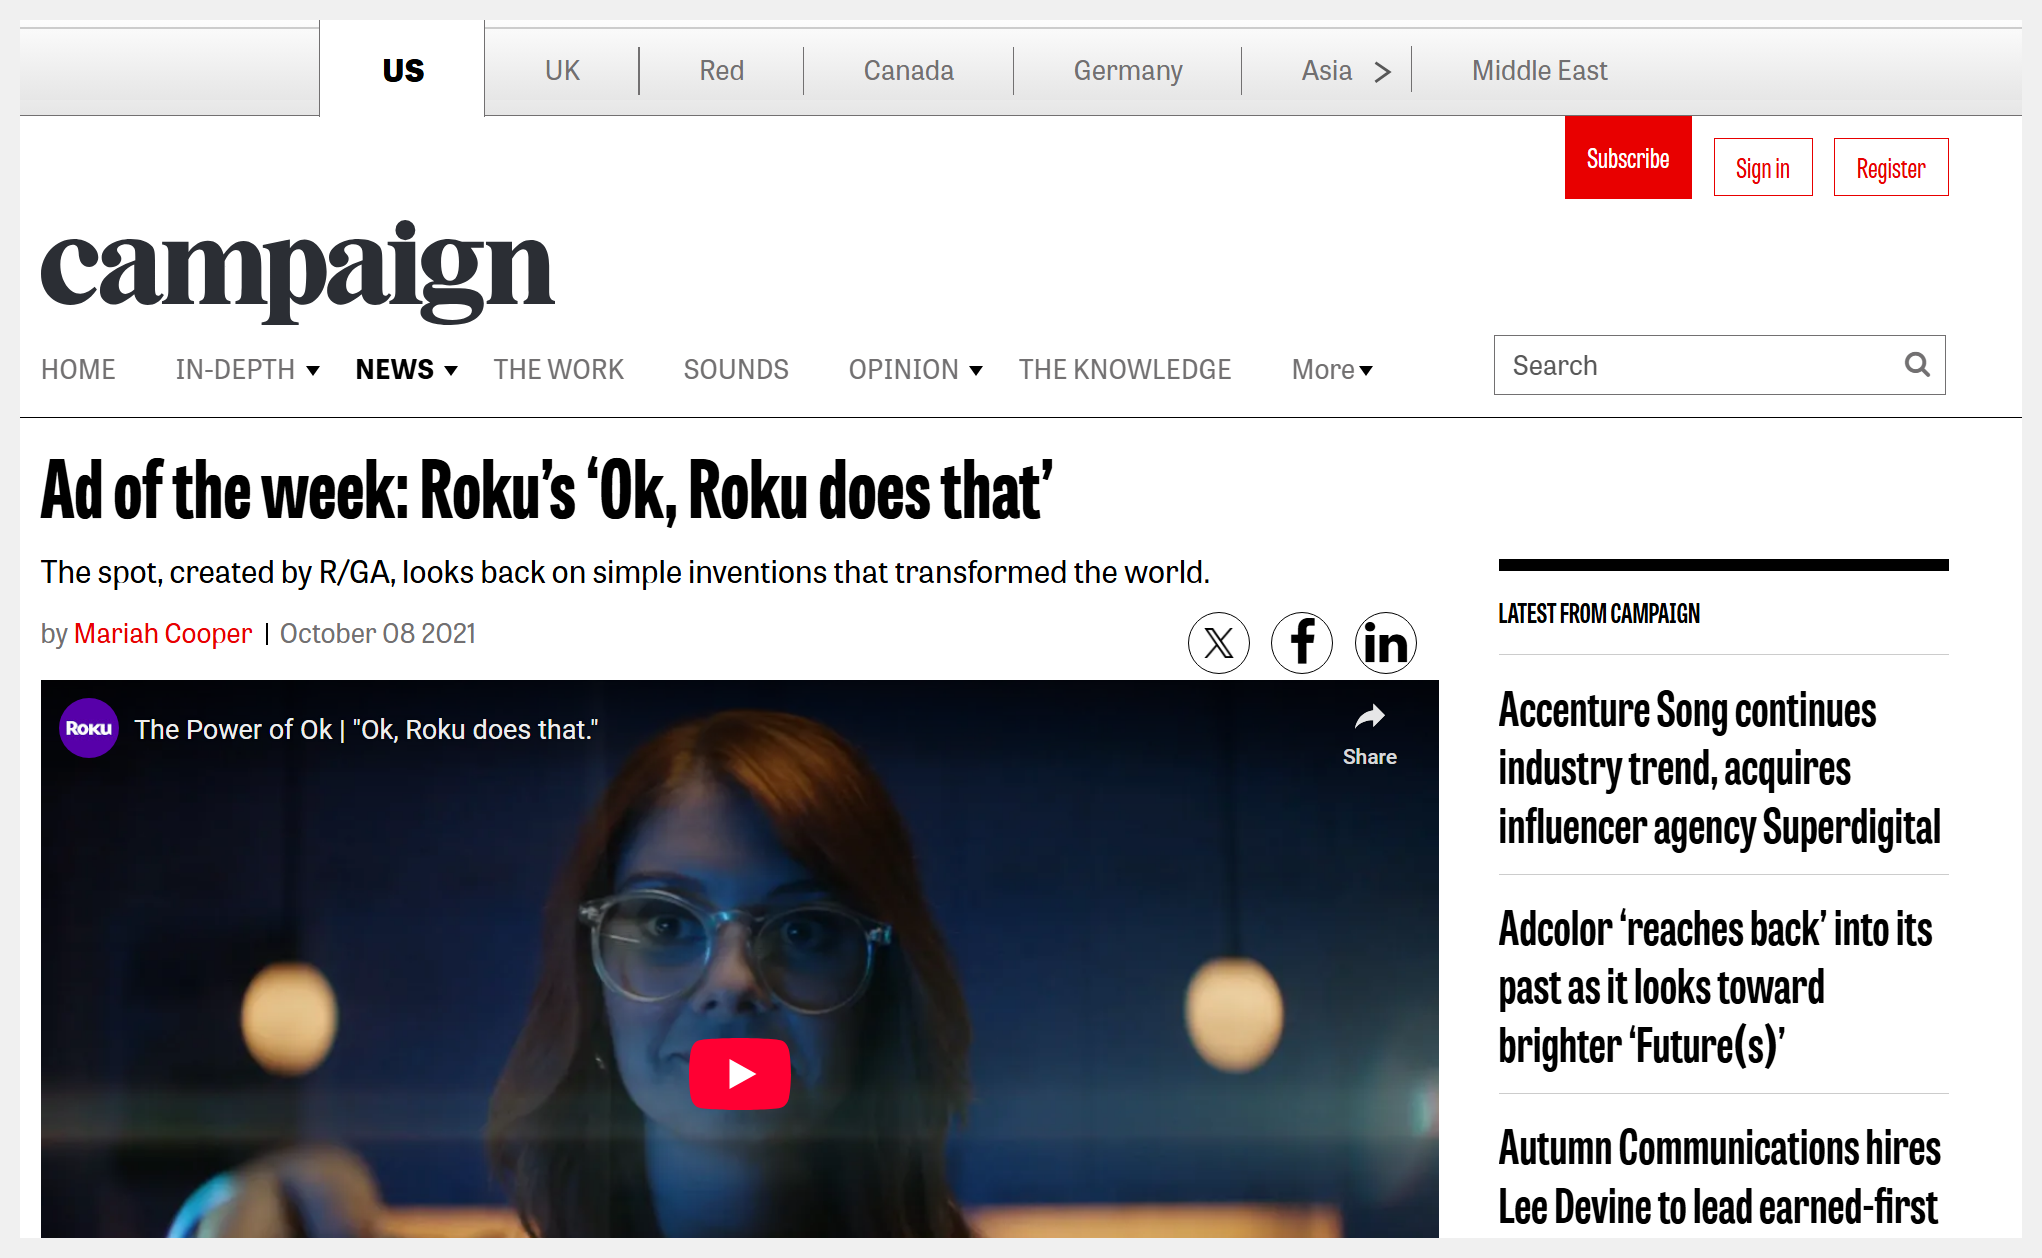Share article on X (Twitter) icon

[1218, 643]
